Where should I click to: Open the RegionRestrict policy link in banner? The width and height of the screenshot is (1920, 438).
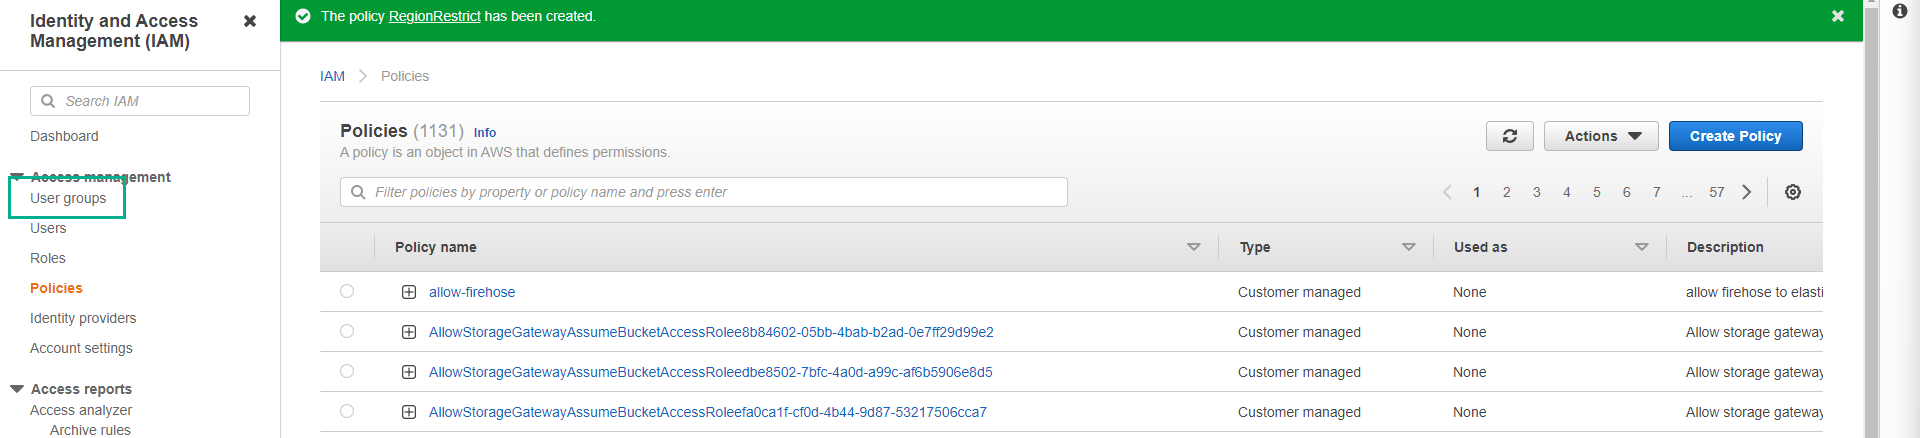pos(434,16)
